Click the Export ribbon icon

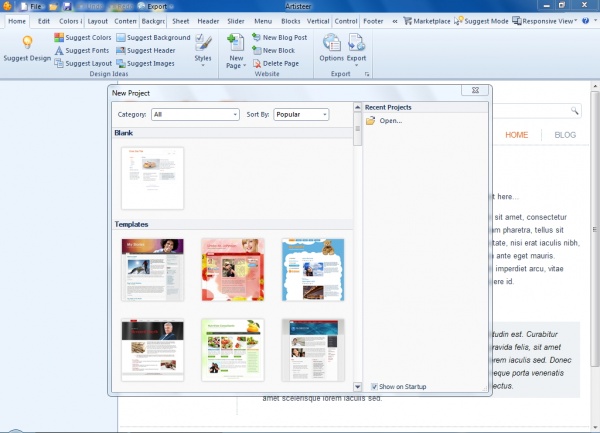point(357,43)
